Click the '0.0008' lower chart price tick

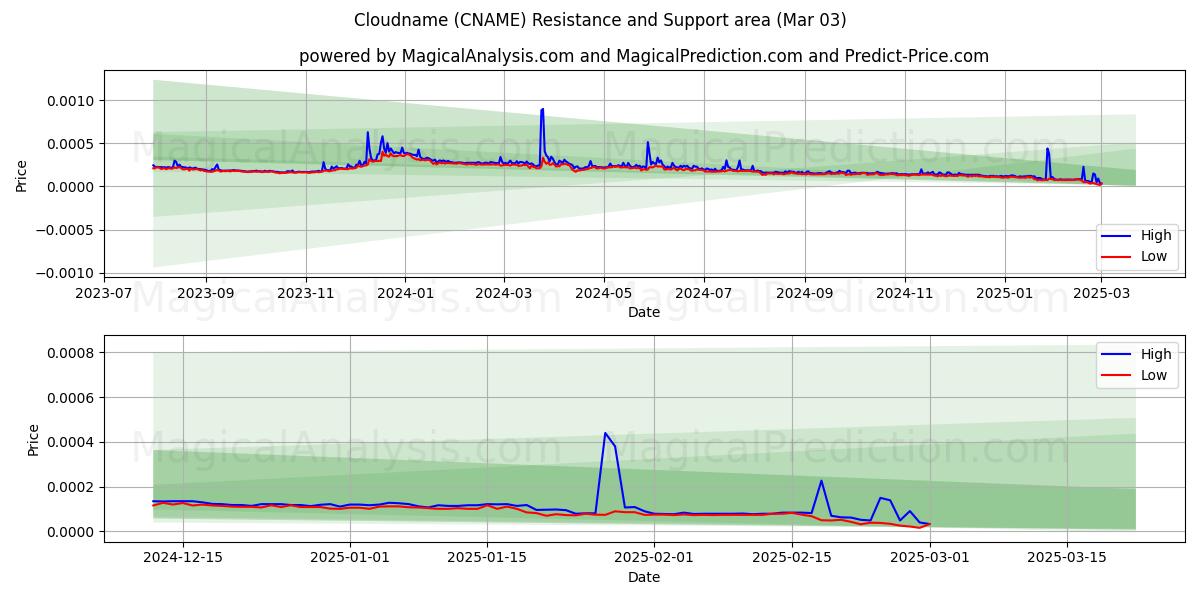73,353
